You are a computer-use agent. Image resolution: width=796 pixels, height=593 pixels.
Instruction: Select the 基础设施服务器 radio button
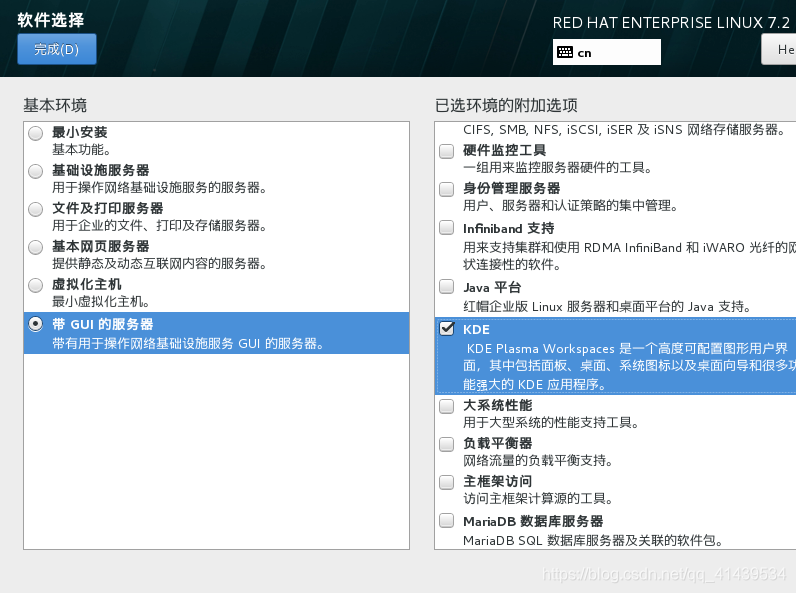(36, 172)
